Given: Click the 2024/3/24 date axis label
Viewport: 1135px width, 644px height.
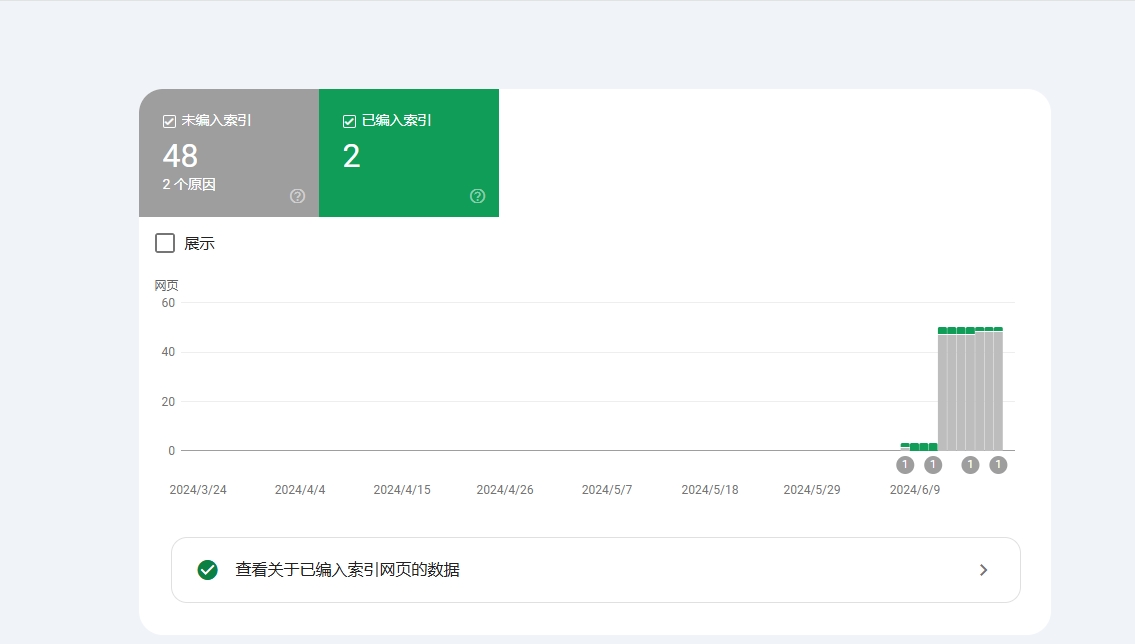Looking at the screenshot, I should coord(198,490).
